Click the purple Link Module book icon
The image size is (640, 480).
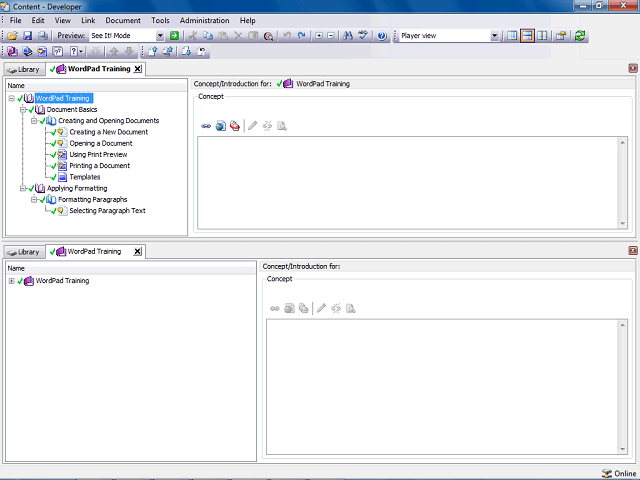tap(12, 51)
